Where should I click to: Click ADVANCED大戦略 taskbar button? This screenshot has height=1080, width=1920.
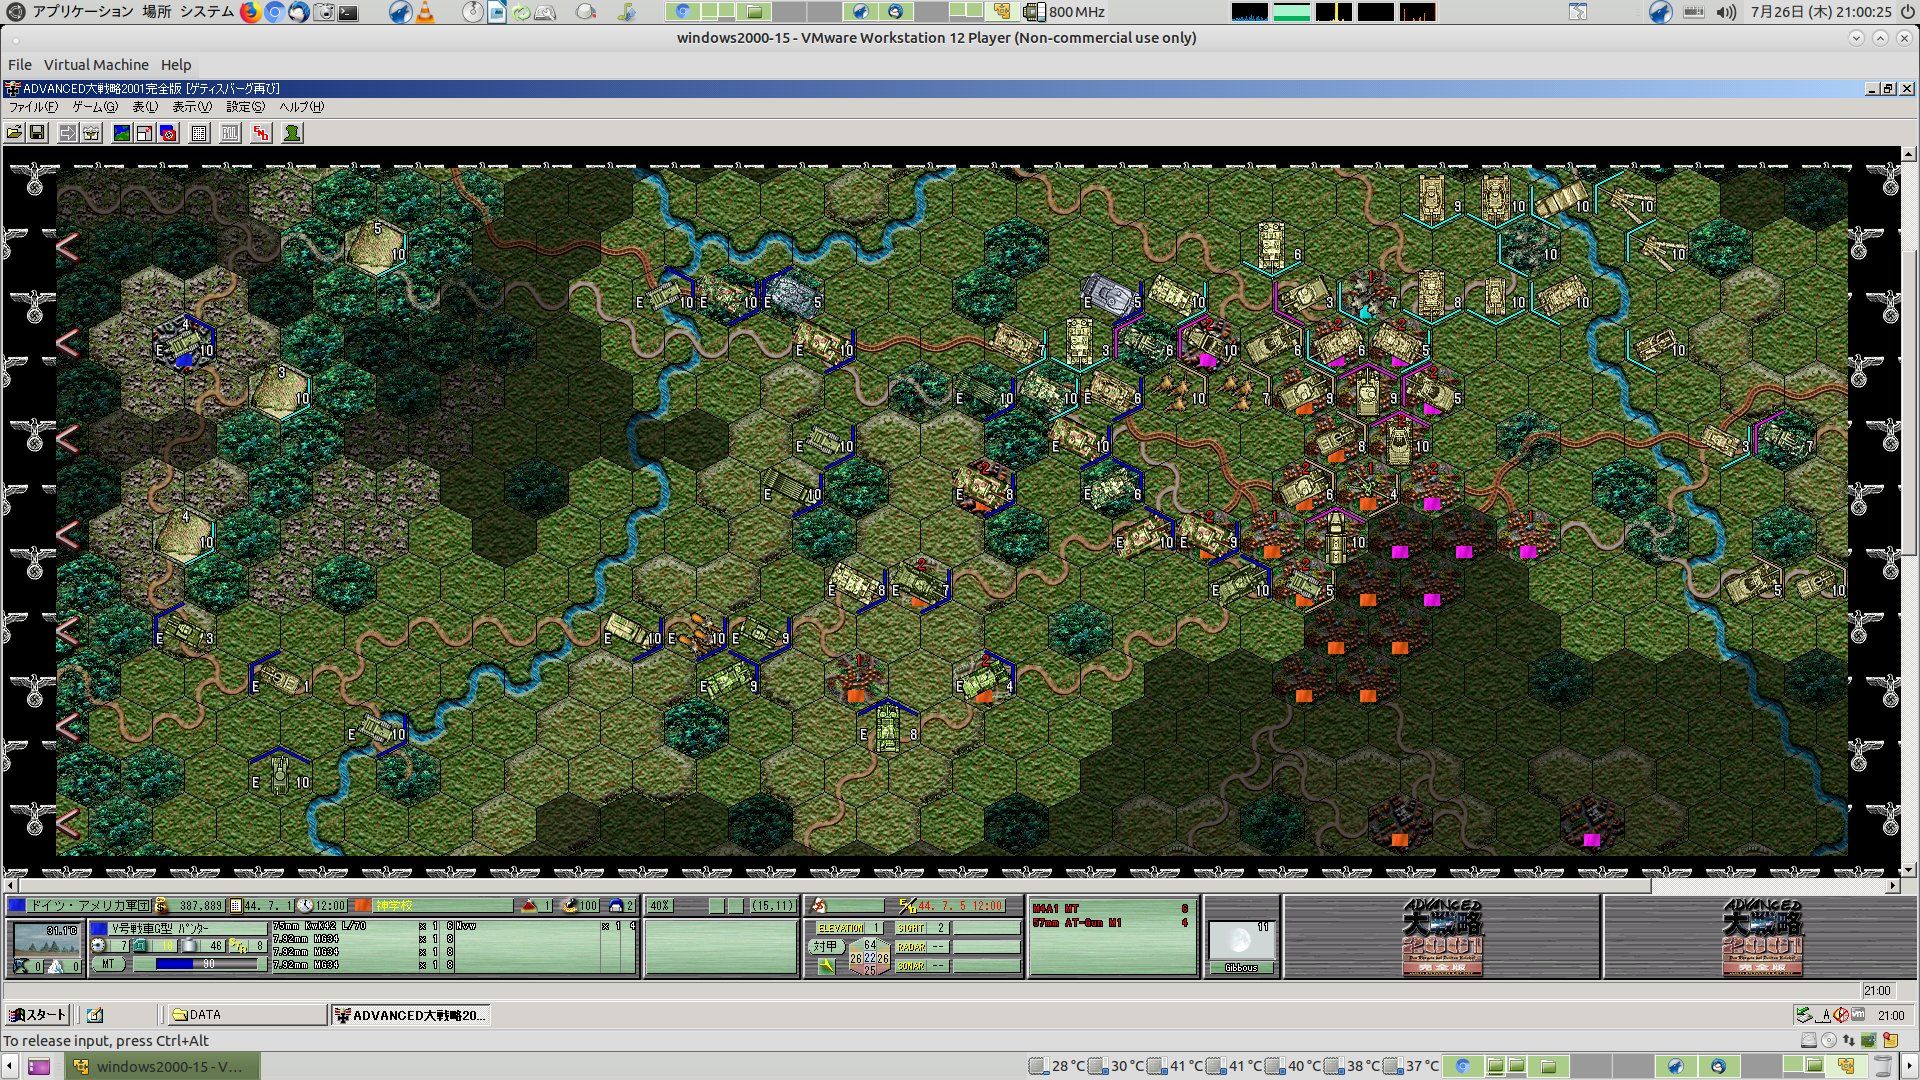coord(411,1015)
